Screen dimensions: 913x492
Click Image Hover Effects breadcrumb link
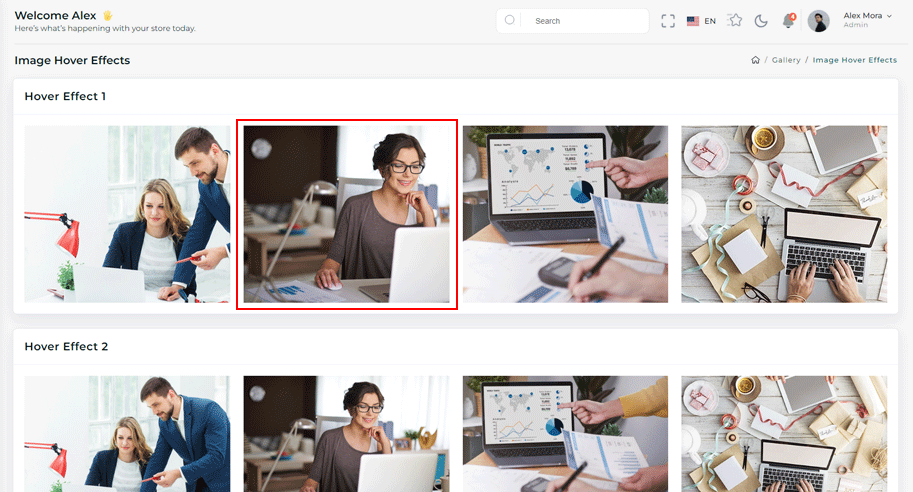pyautogui.click(x=854, y=60)
